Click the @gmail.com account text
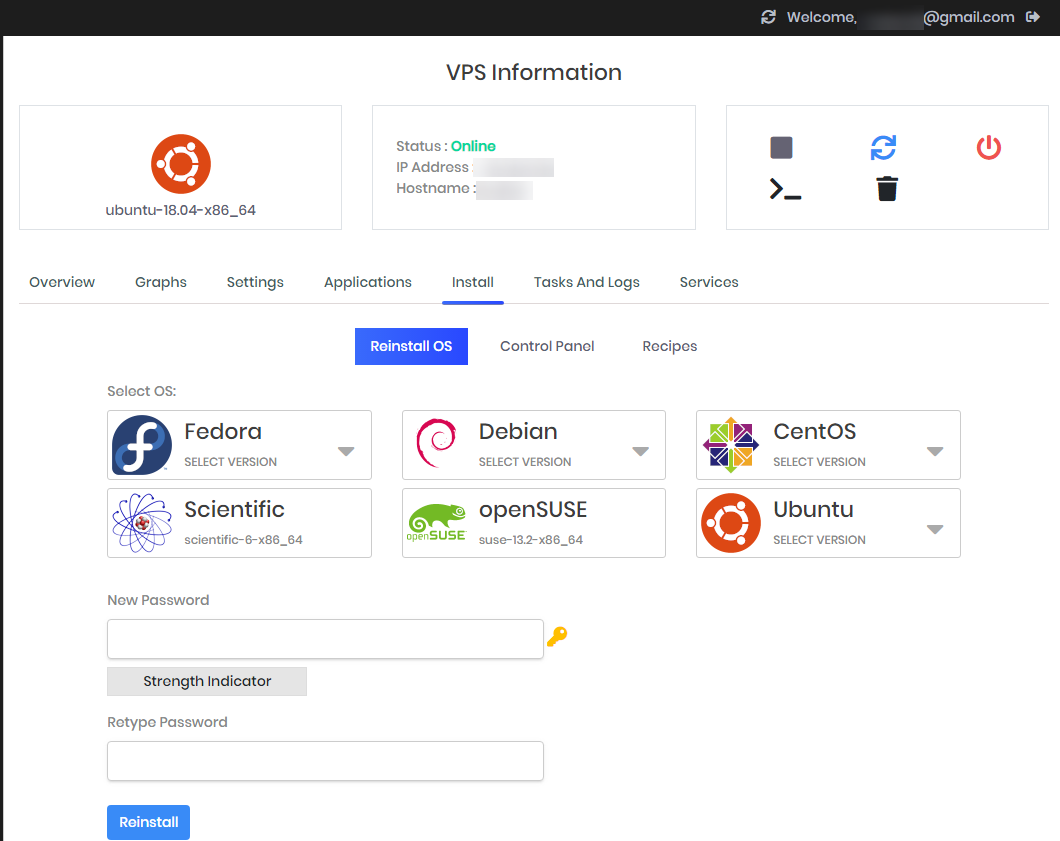The image size is (1060, 841). (969, 17)
